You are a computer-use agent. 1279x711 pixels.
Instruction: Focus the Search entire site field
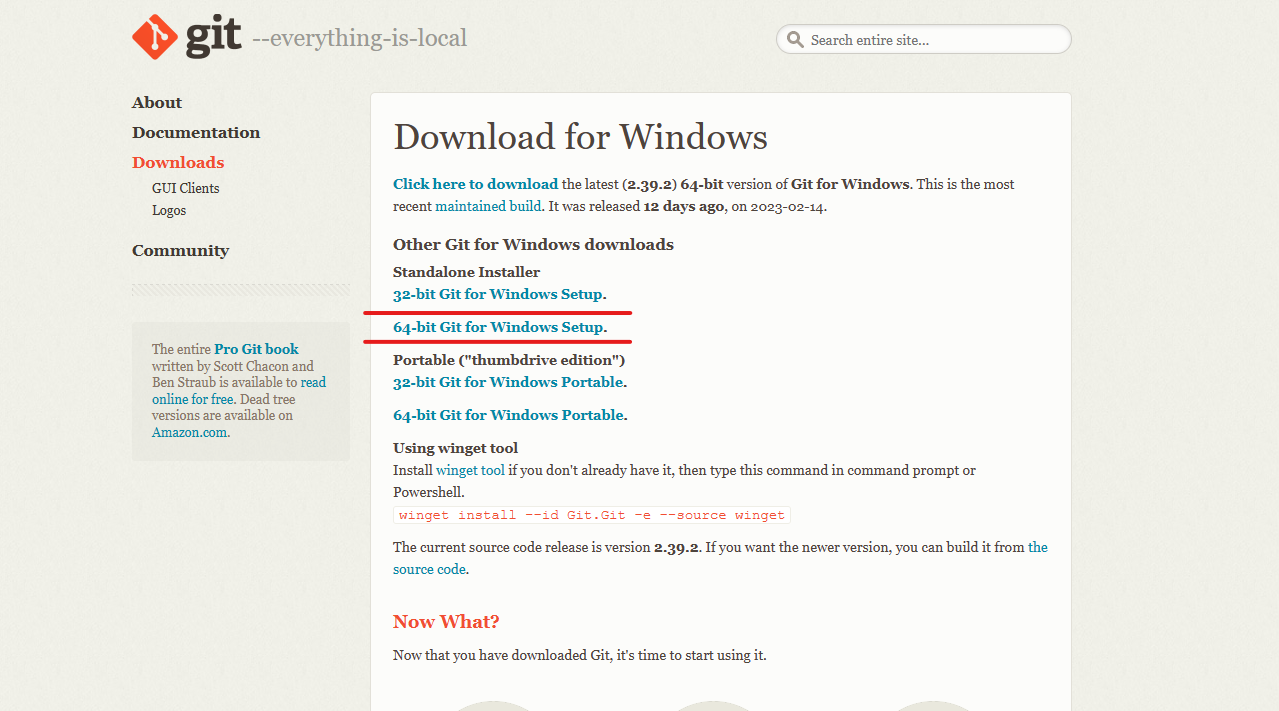click(923, 40)
